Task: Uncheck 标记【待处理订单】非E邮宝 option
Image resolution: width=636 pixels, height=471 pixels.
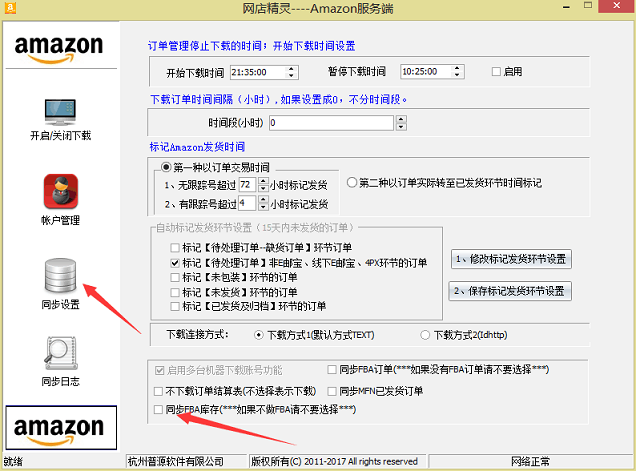Action: click(x=175, y=263)
